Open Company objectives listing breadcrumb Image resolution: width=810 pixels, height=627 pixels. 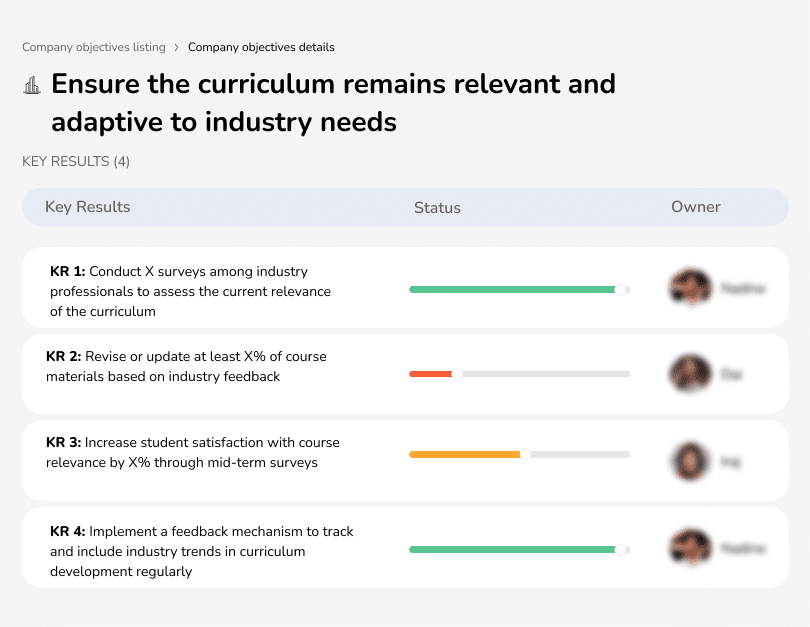point(94,47)
